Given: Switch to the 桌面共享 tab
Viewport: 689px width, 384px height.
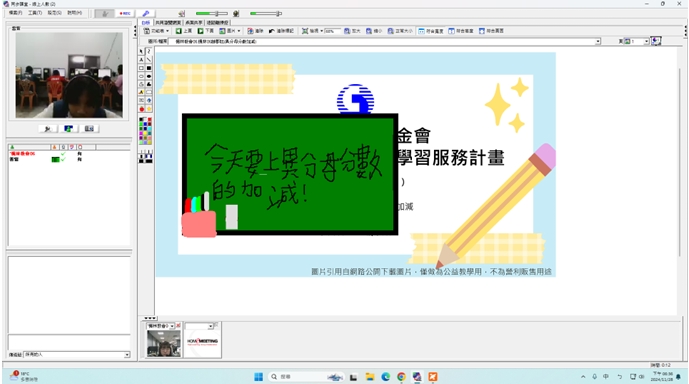Looking at the screenshot, I should tap(194, 22).
